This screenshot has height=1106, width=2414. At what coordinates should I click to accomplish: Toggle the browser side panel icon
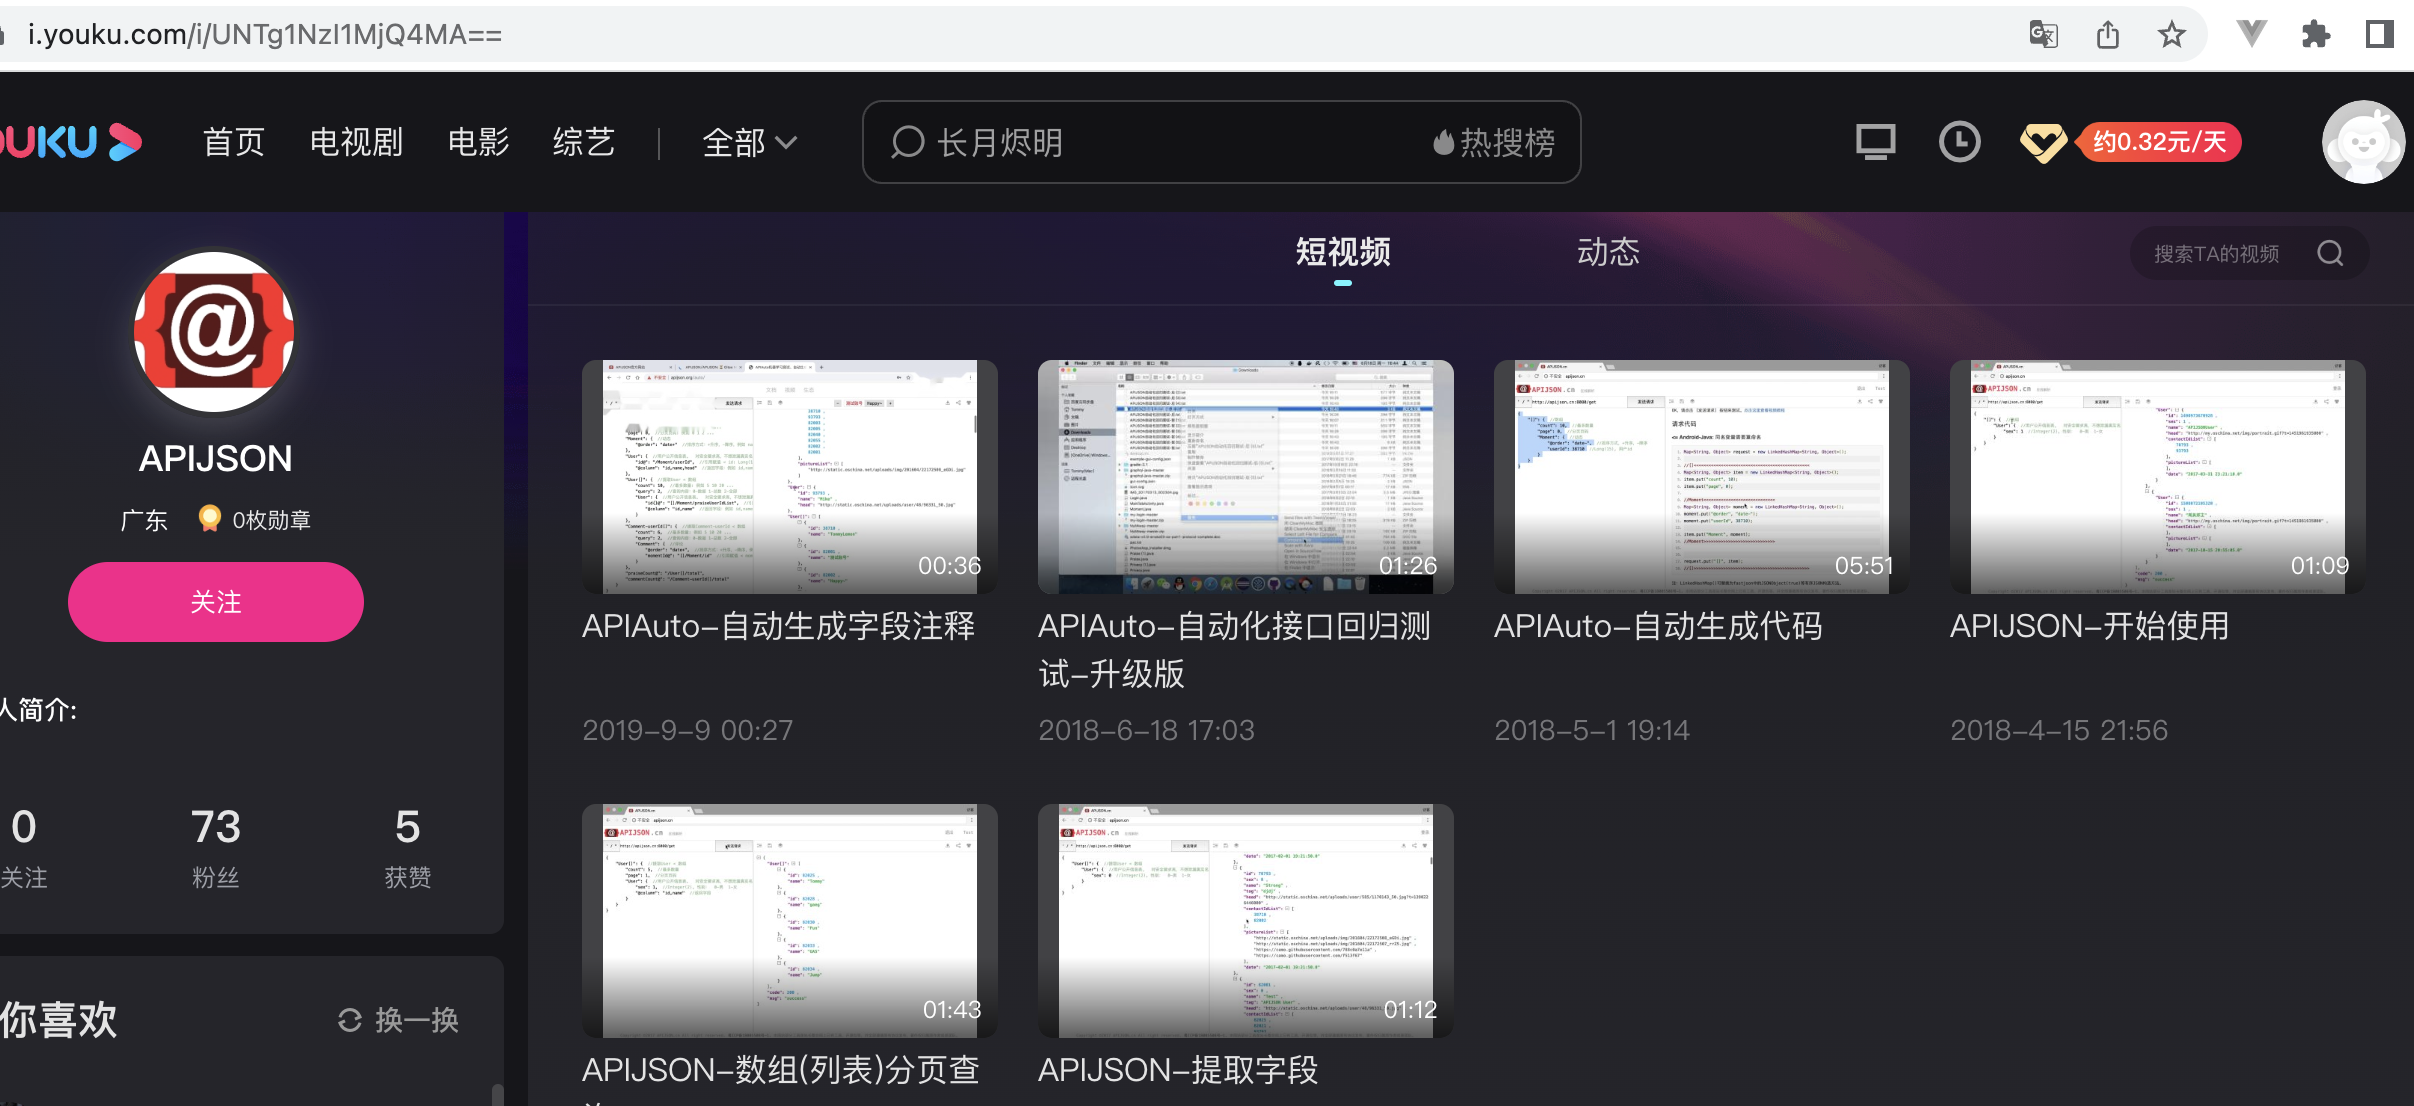2379,35
